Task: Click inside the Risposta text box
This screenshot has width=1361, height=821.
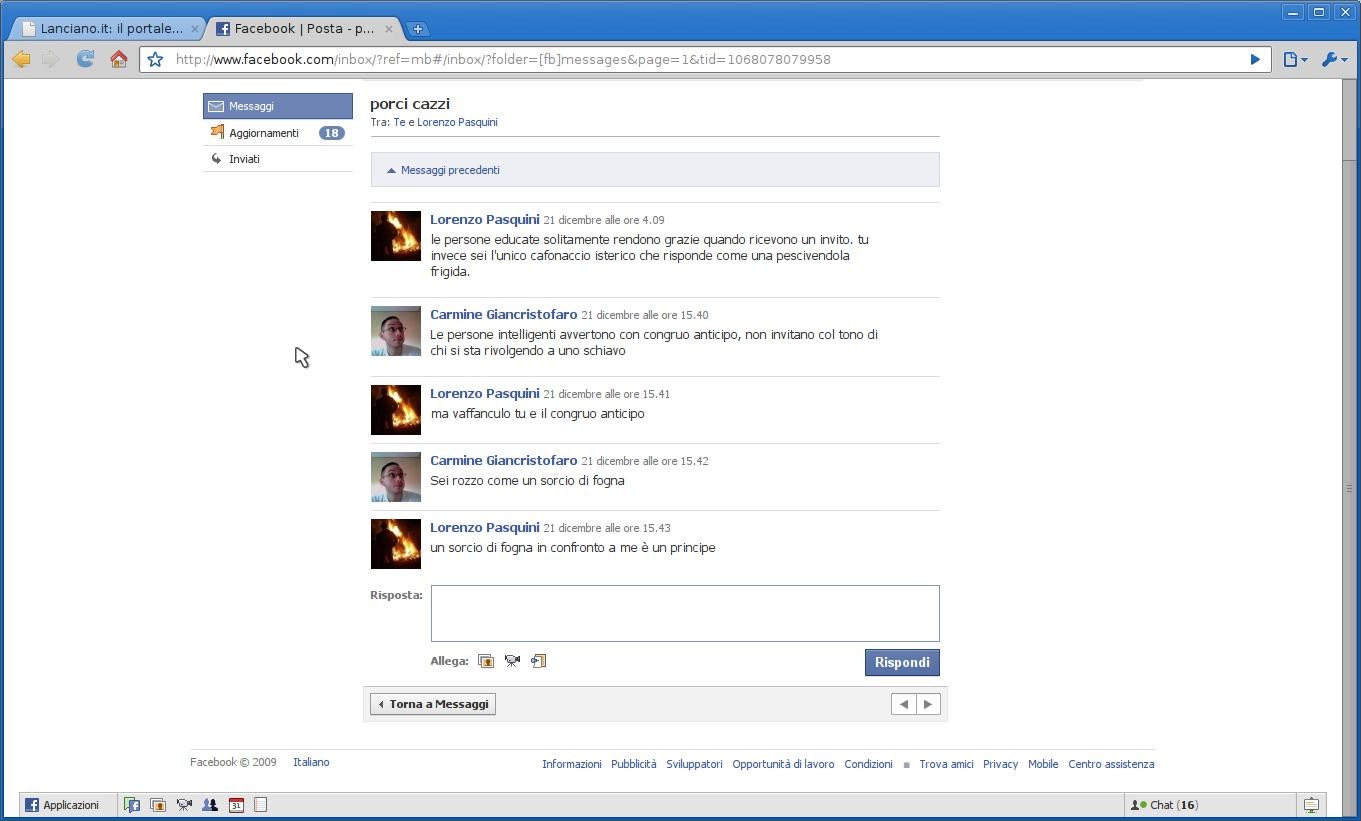Action: coord(684,613)
